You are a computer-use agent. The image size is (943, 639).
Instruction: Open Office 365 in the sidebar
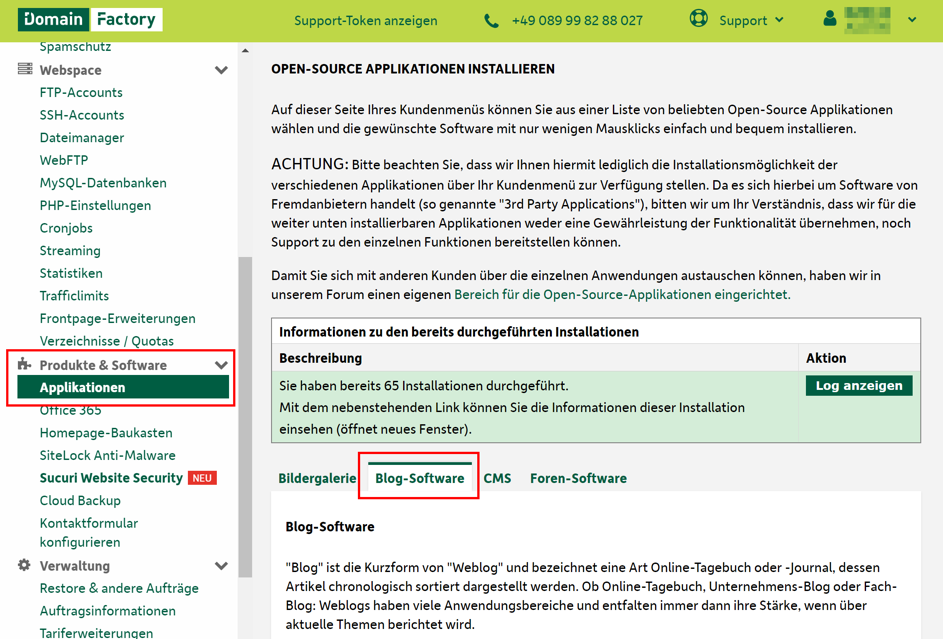click(x=70, y=411)
